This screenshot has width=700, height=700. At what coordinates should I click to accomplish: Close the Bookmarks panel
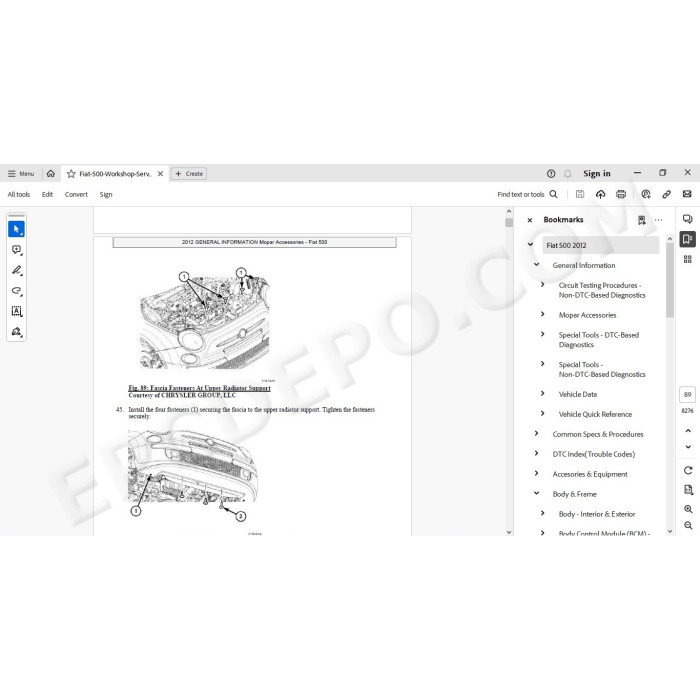[530, 220]
